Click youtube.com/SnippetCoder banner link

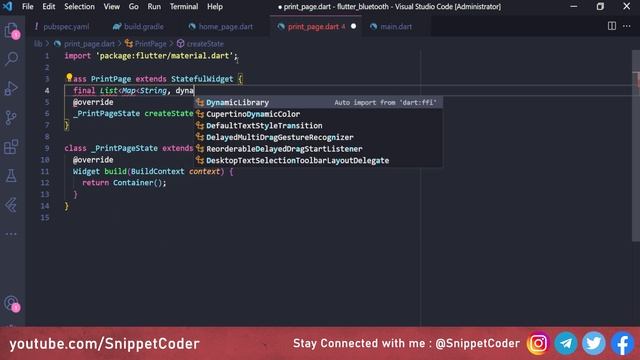(104, 344)
